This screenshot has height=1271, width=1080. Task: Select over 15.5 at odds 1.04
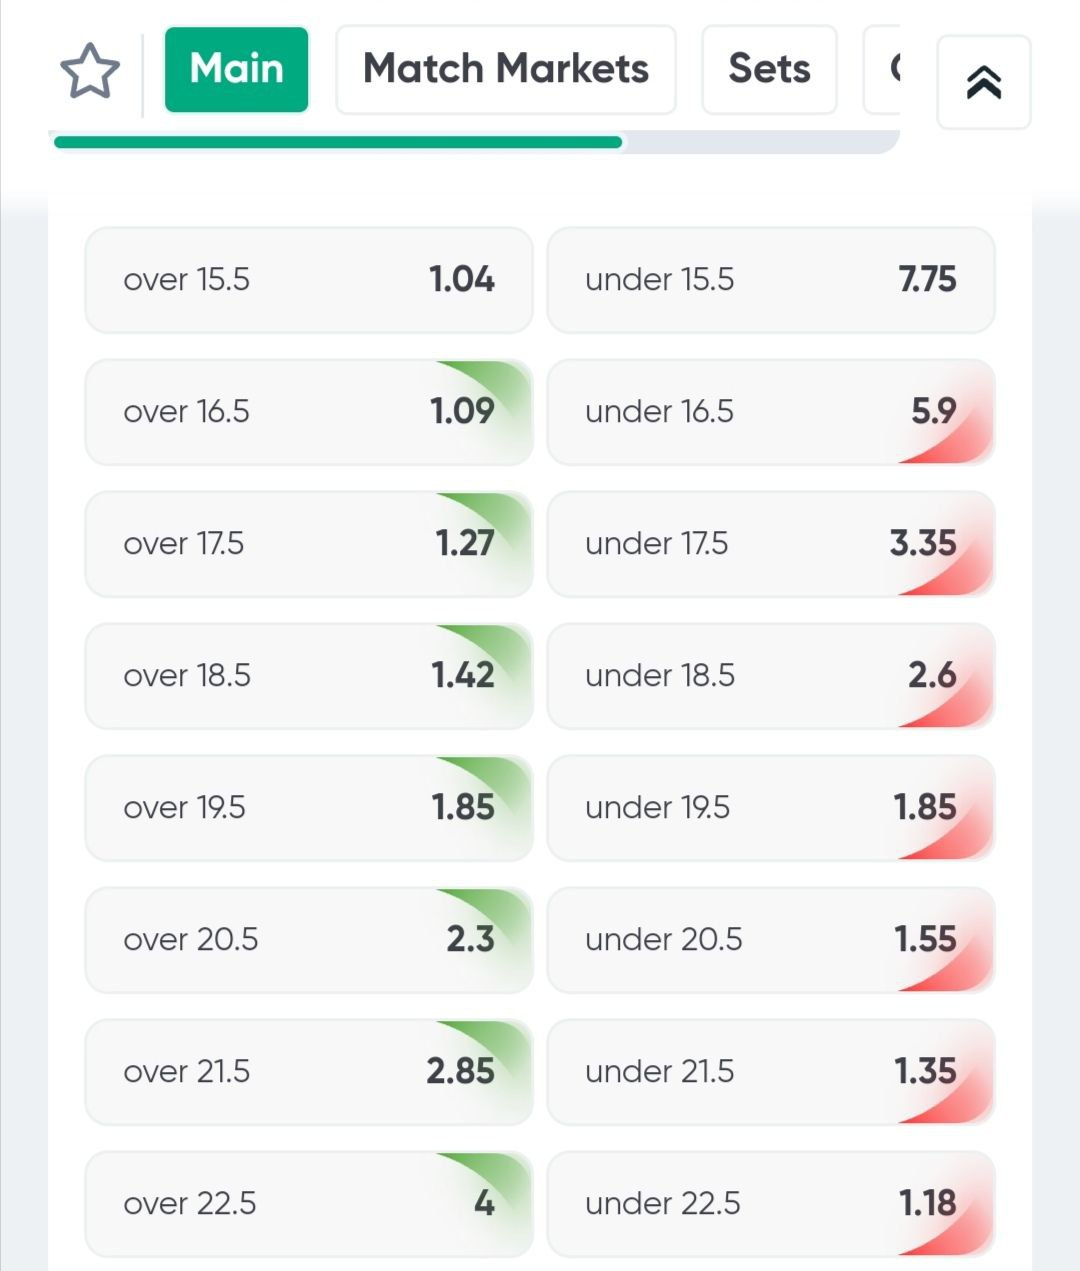309,280
